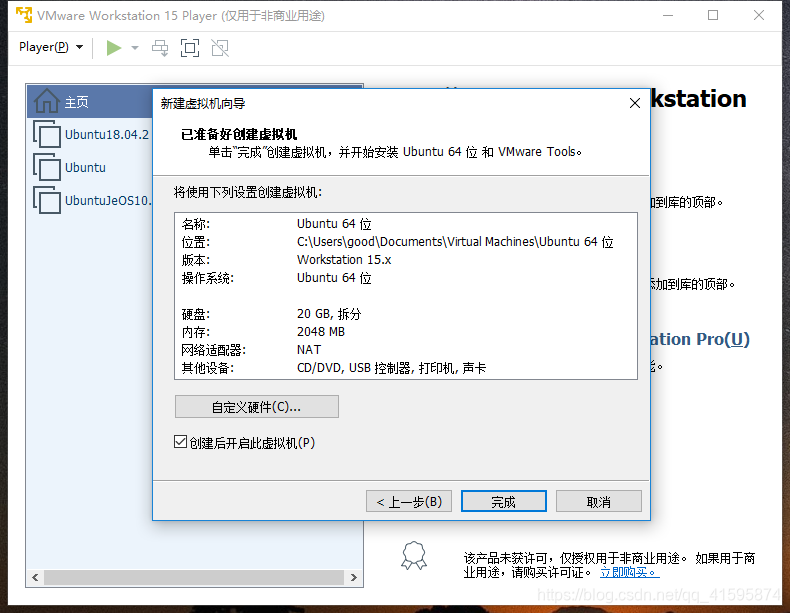This screenshot has width=790, height=613.
Task: Open the power options dropdown arrow
Action: pyautogui.click(x=135, y=48)
